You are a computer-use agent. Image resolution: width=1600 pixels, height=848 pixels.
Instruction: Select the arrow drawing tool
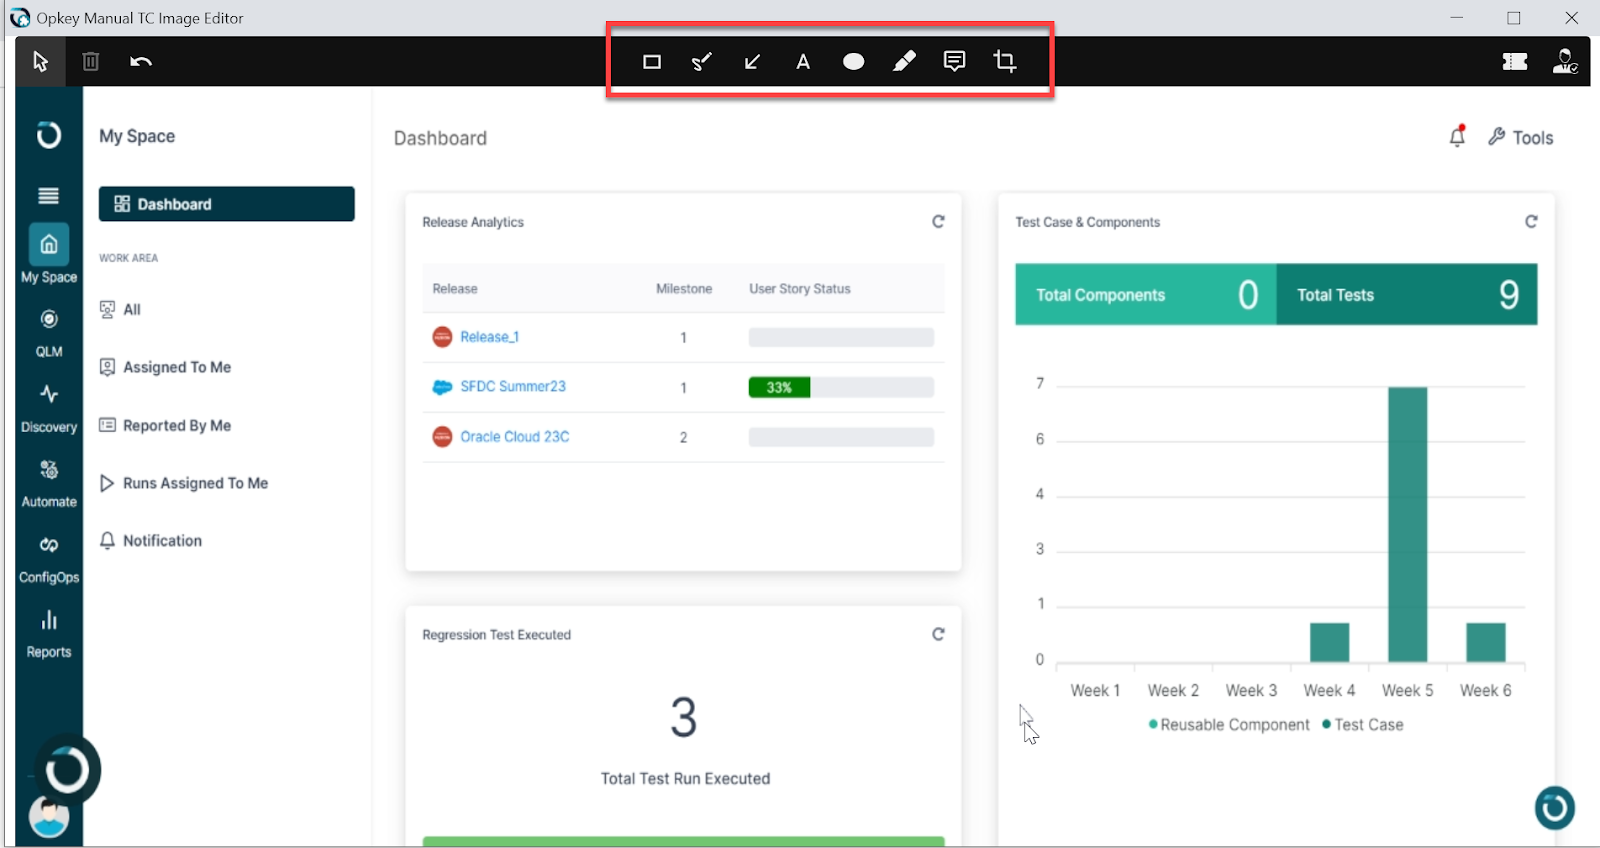pyautogui.click(x=753, y=62)
